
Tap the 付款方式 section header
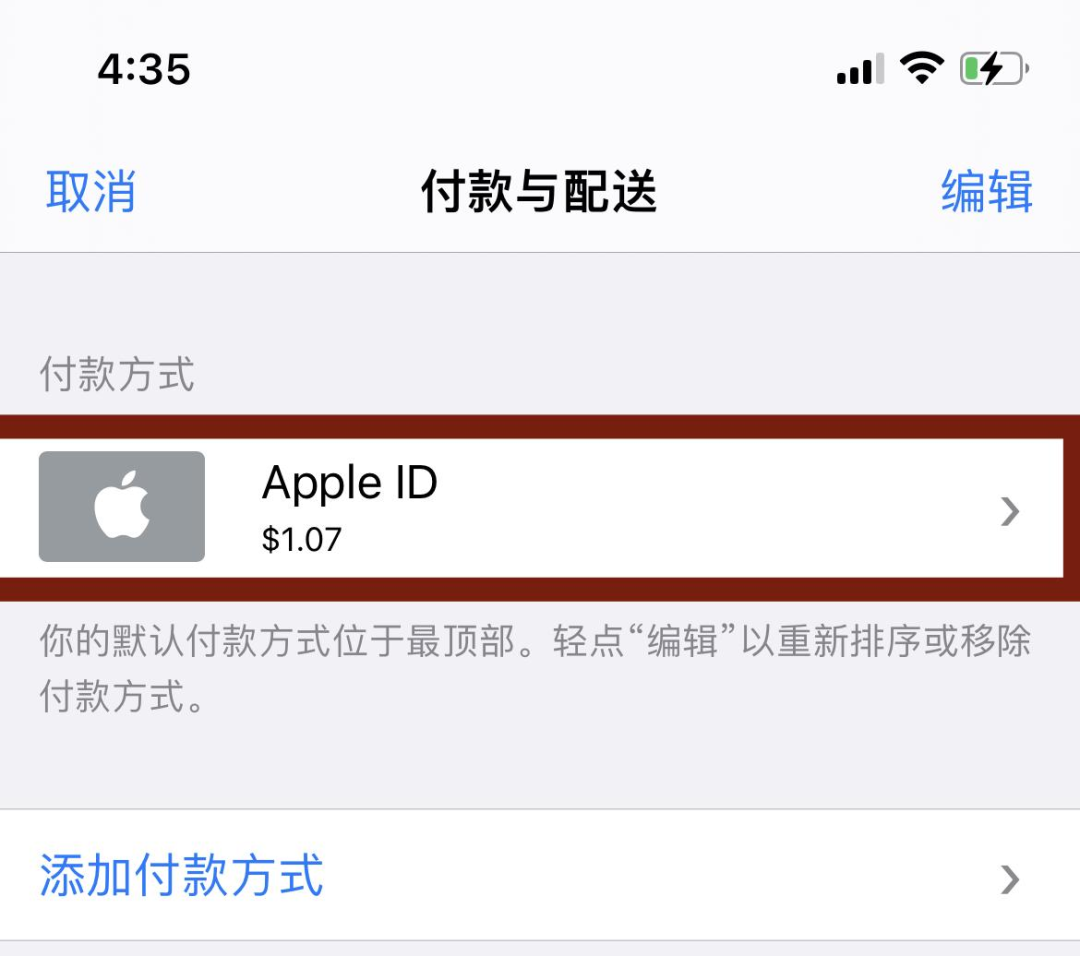click(116, 374)
